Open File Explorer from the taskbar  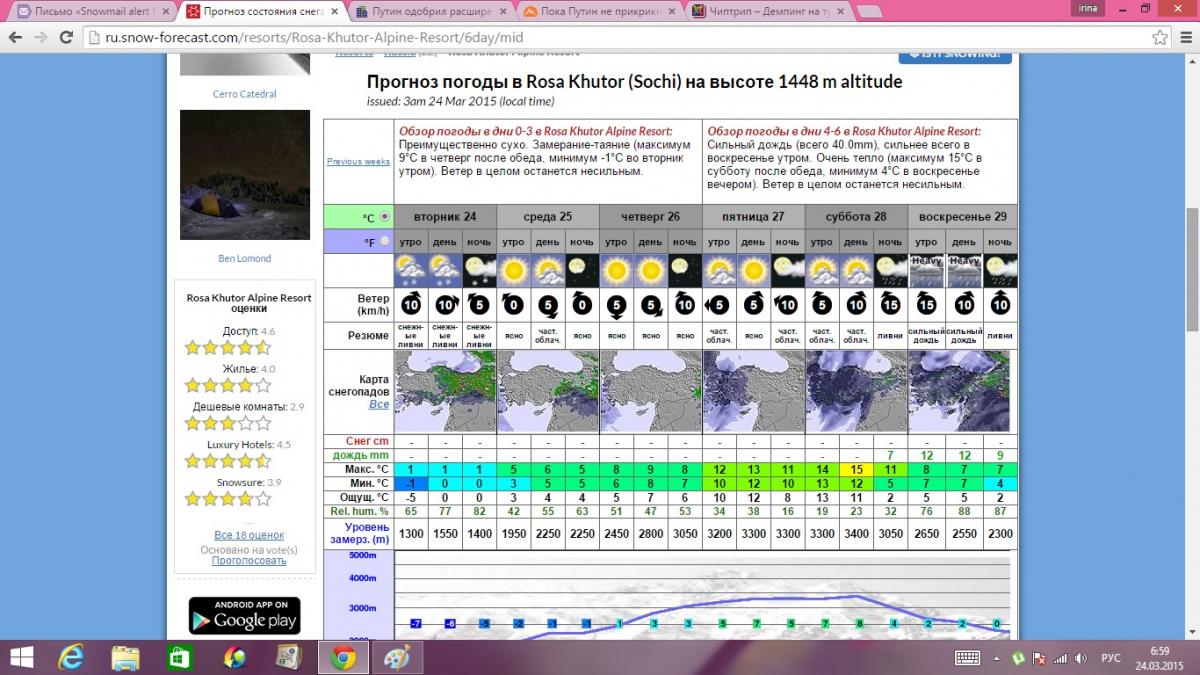pos(126,657)
